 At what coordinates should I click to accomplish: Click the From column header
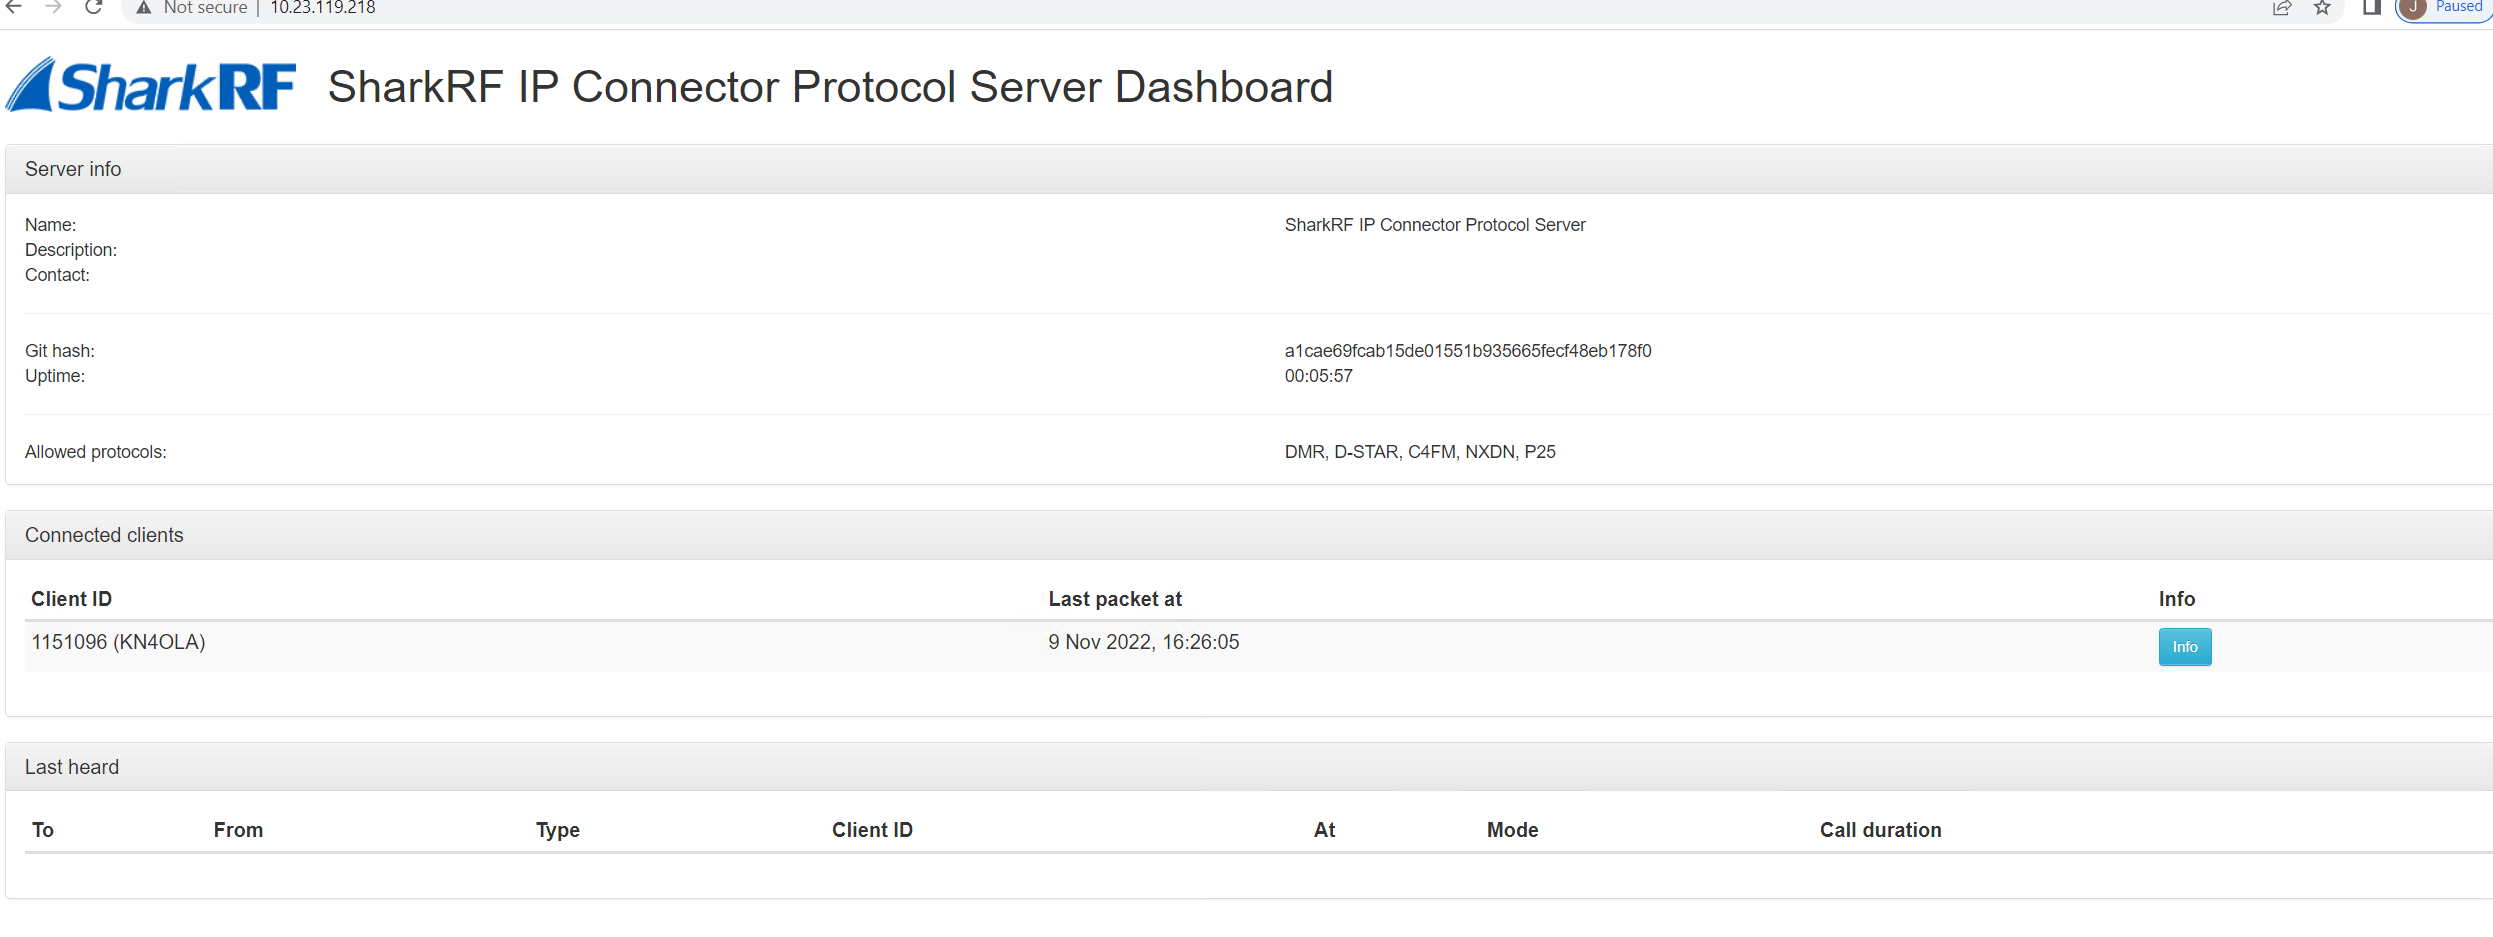coord(238,830)
